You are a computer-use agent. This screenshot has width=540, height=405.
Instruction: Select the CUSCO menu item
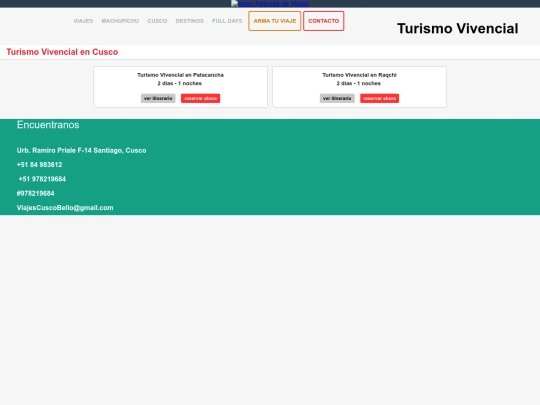pyautogui.click(x=157, y=21)
